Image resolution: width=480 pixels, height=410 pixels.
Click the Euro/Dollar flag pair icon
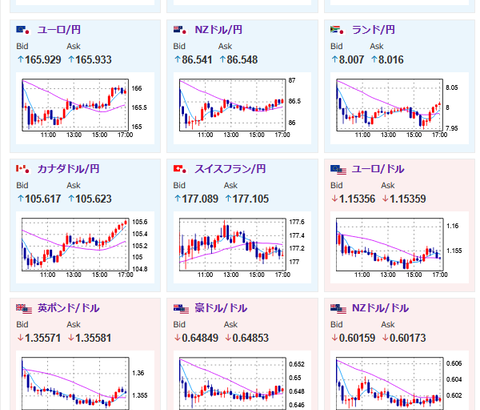tap(338, 170)
